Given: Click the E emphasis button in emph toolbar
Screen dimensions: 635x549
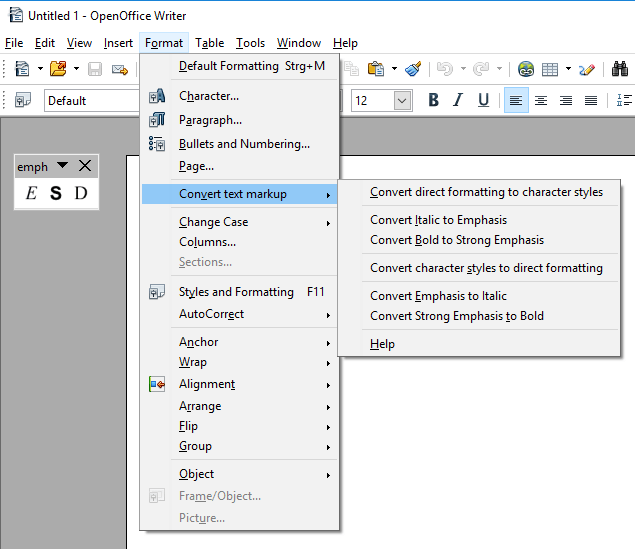Looking at the screenshot, I should [31, 193].
